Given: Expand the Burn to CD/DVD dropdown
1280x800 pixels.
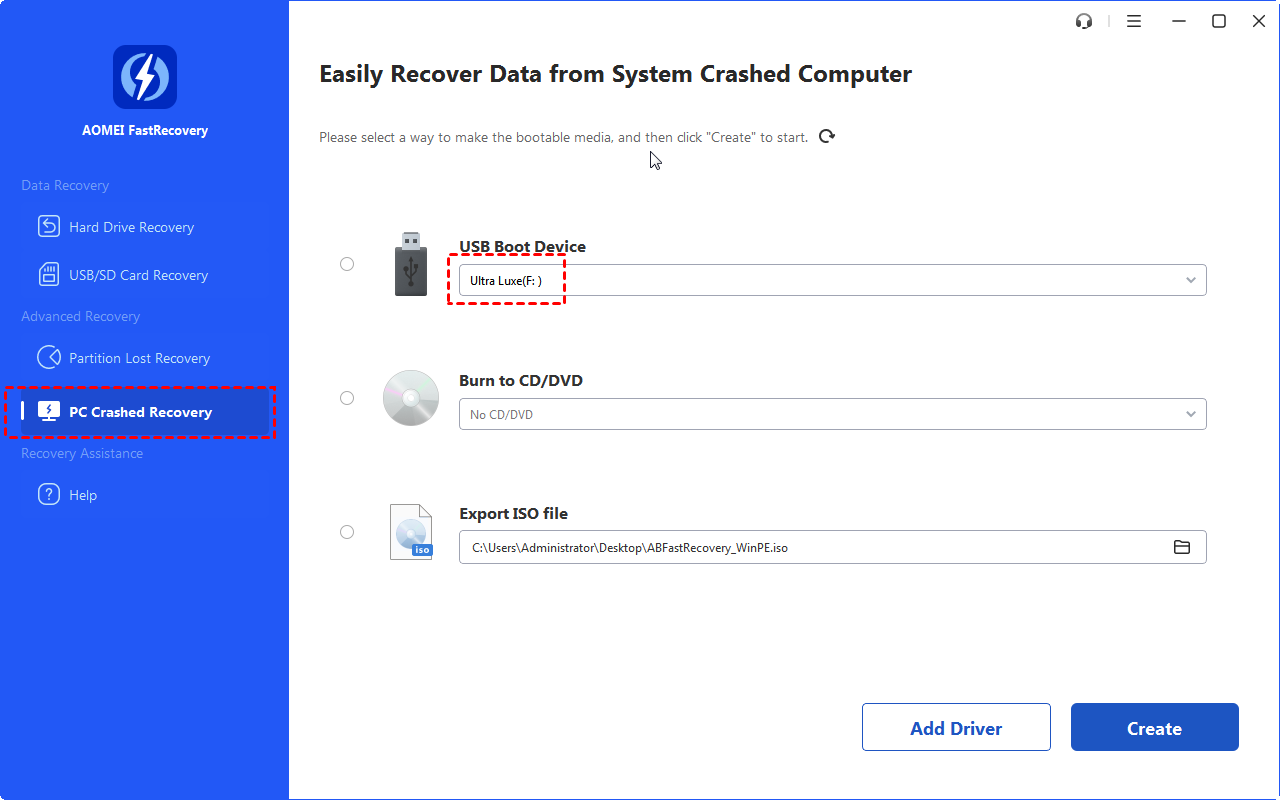Looking at the screenshot, I should tap(1190, 414).
